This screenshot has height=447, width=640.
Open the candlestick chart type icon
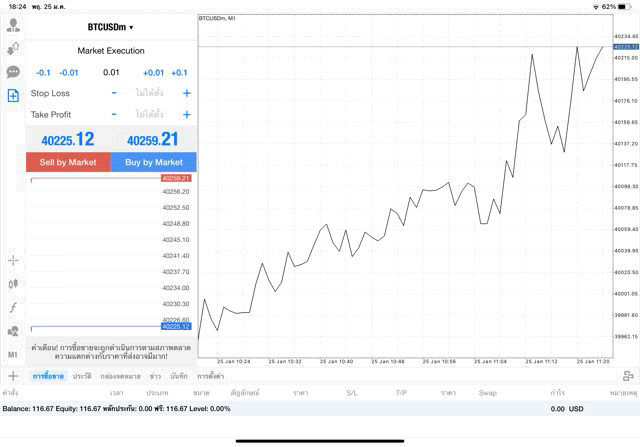click(13, 284)
